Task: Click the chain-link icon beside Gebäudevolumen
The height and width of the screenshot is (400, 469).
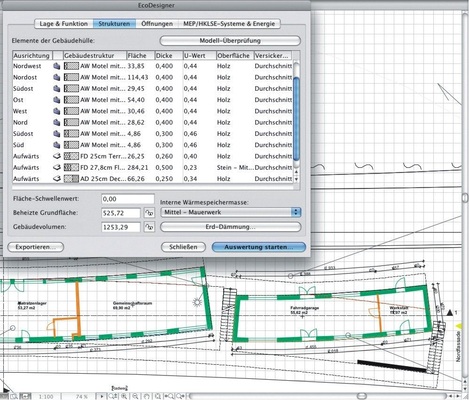Action: point(149,227)
